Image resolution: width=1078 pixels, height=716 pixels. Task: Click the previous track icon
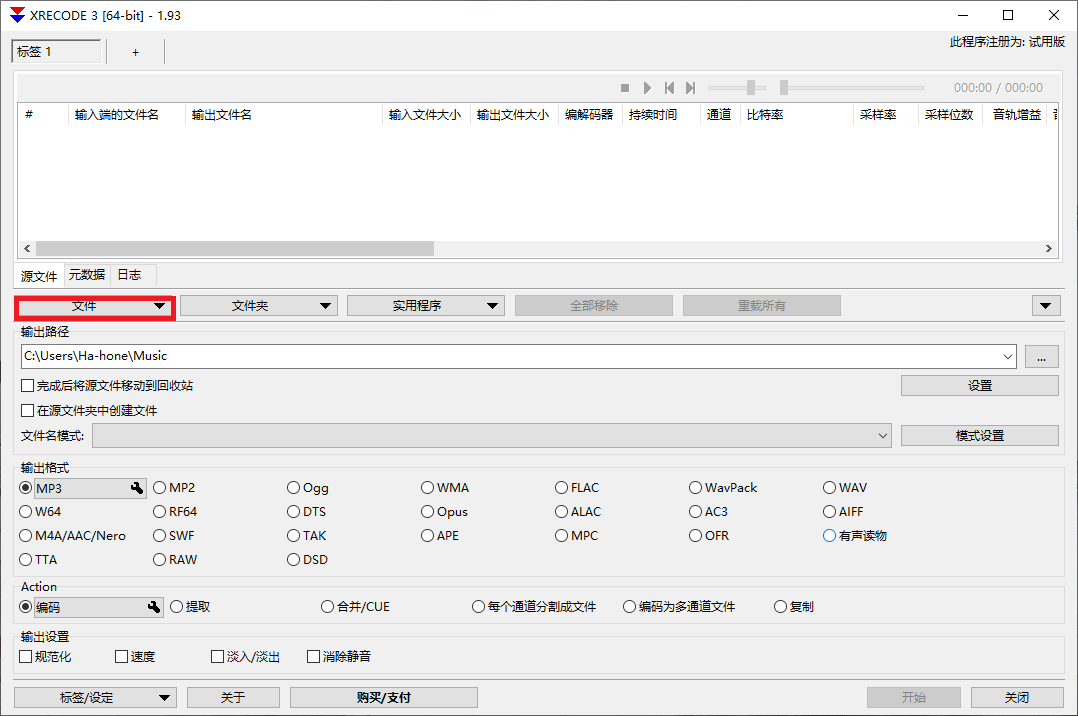tap(669, 88)
